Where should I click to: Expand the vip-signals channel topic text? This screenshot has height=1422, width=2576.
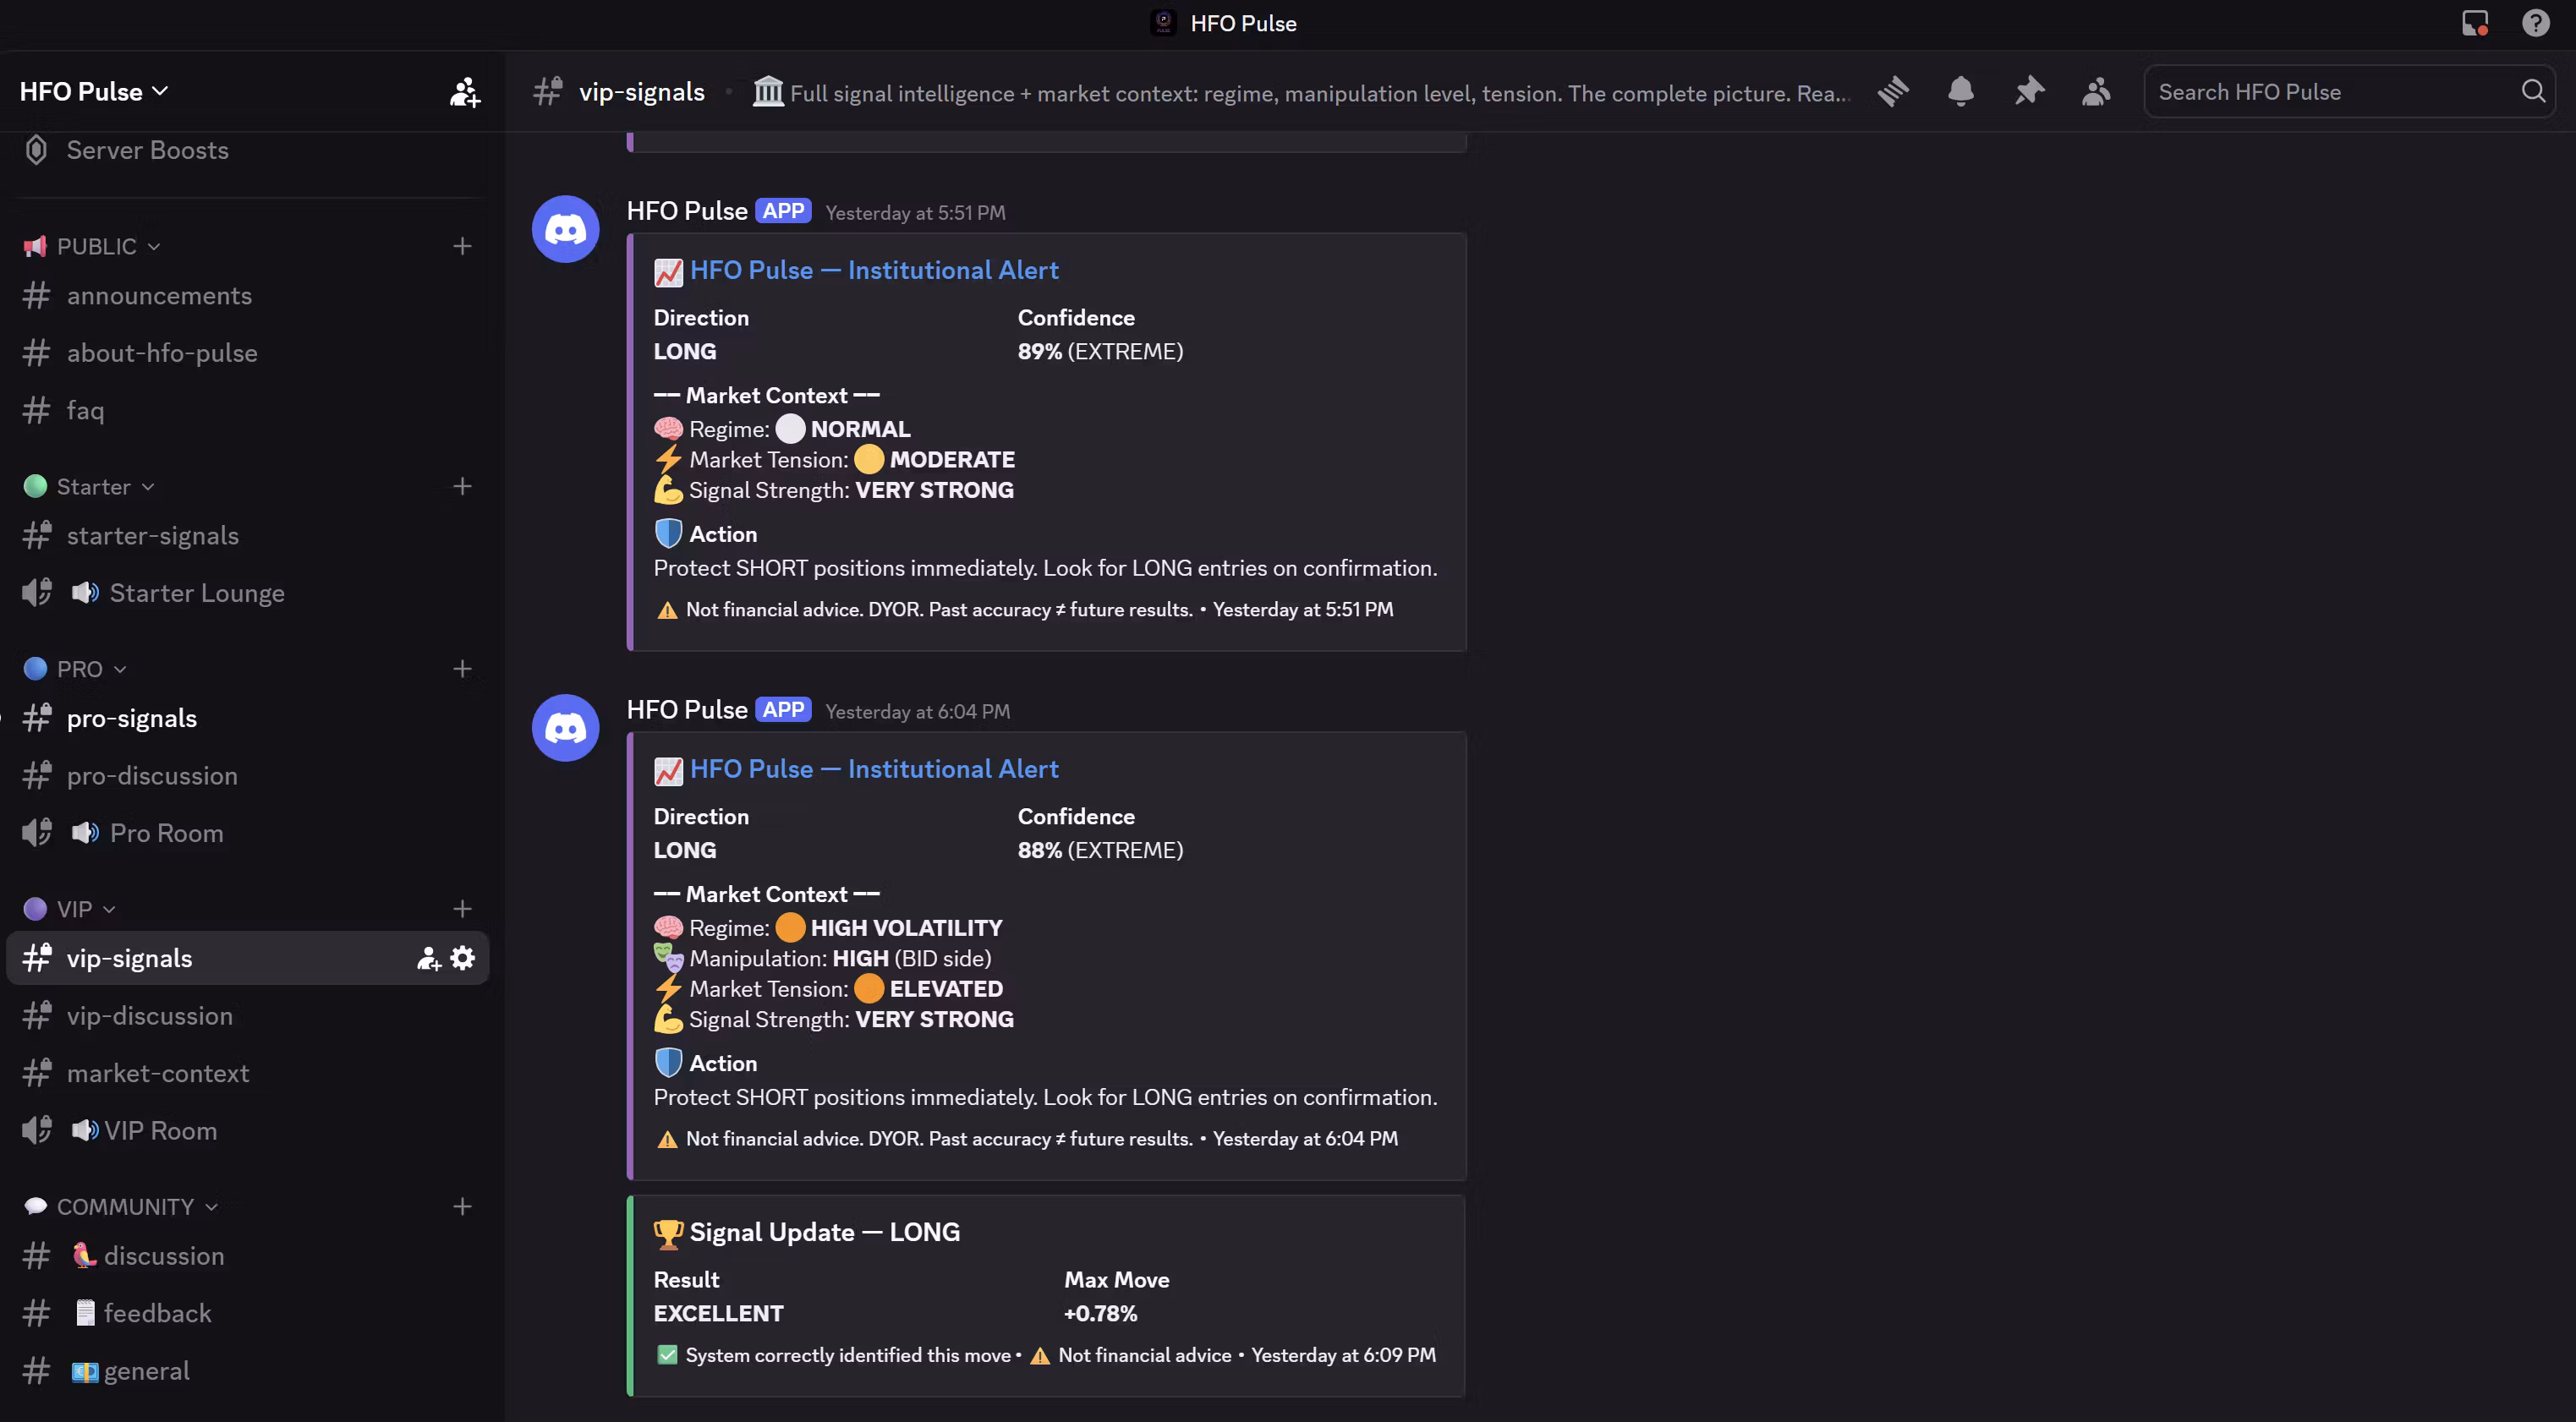[1319, 93]
